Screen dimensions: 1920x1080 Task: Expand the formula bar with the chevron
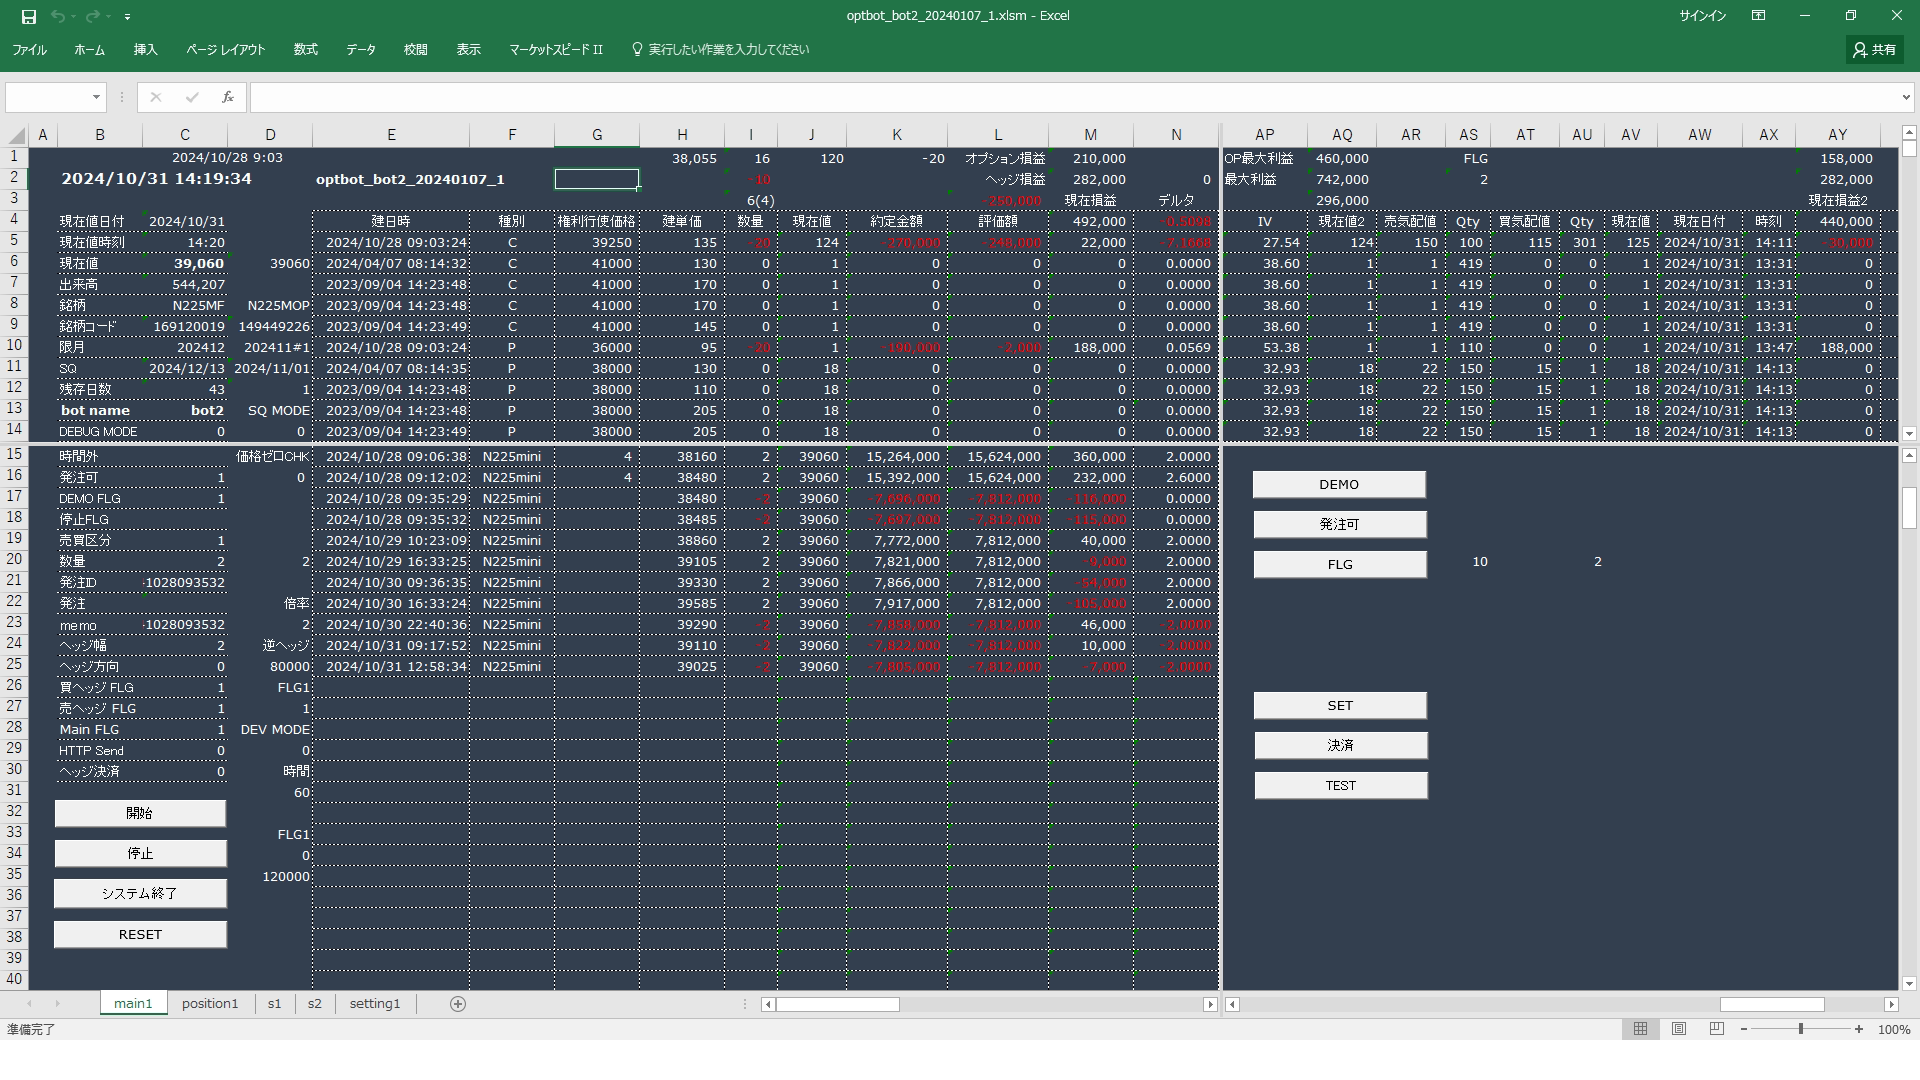tap(1905, 97)
